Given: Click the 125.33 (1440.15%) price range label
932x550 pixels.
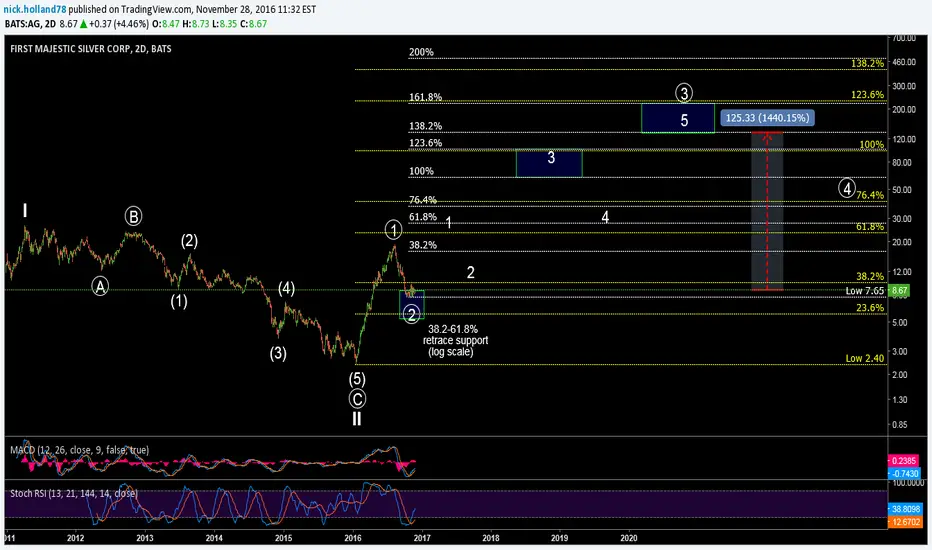Looking at the screenshot, I should tap(767, 118).
